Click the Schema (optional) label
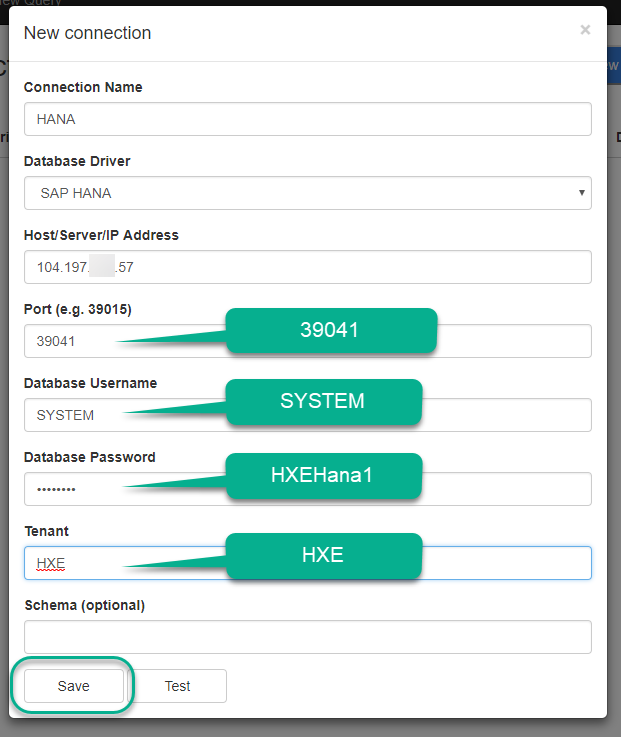The height and width of the screenshot is (737, 621). pos(85,605)
